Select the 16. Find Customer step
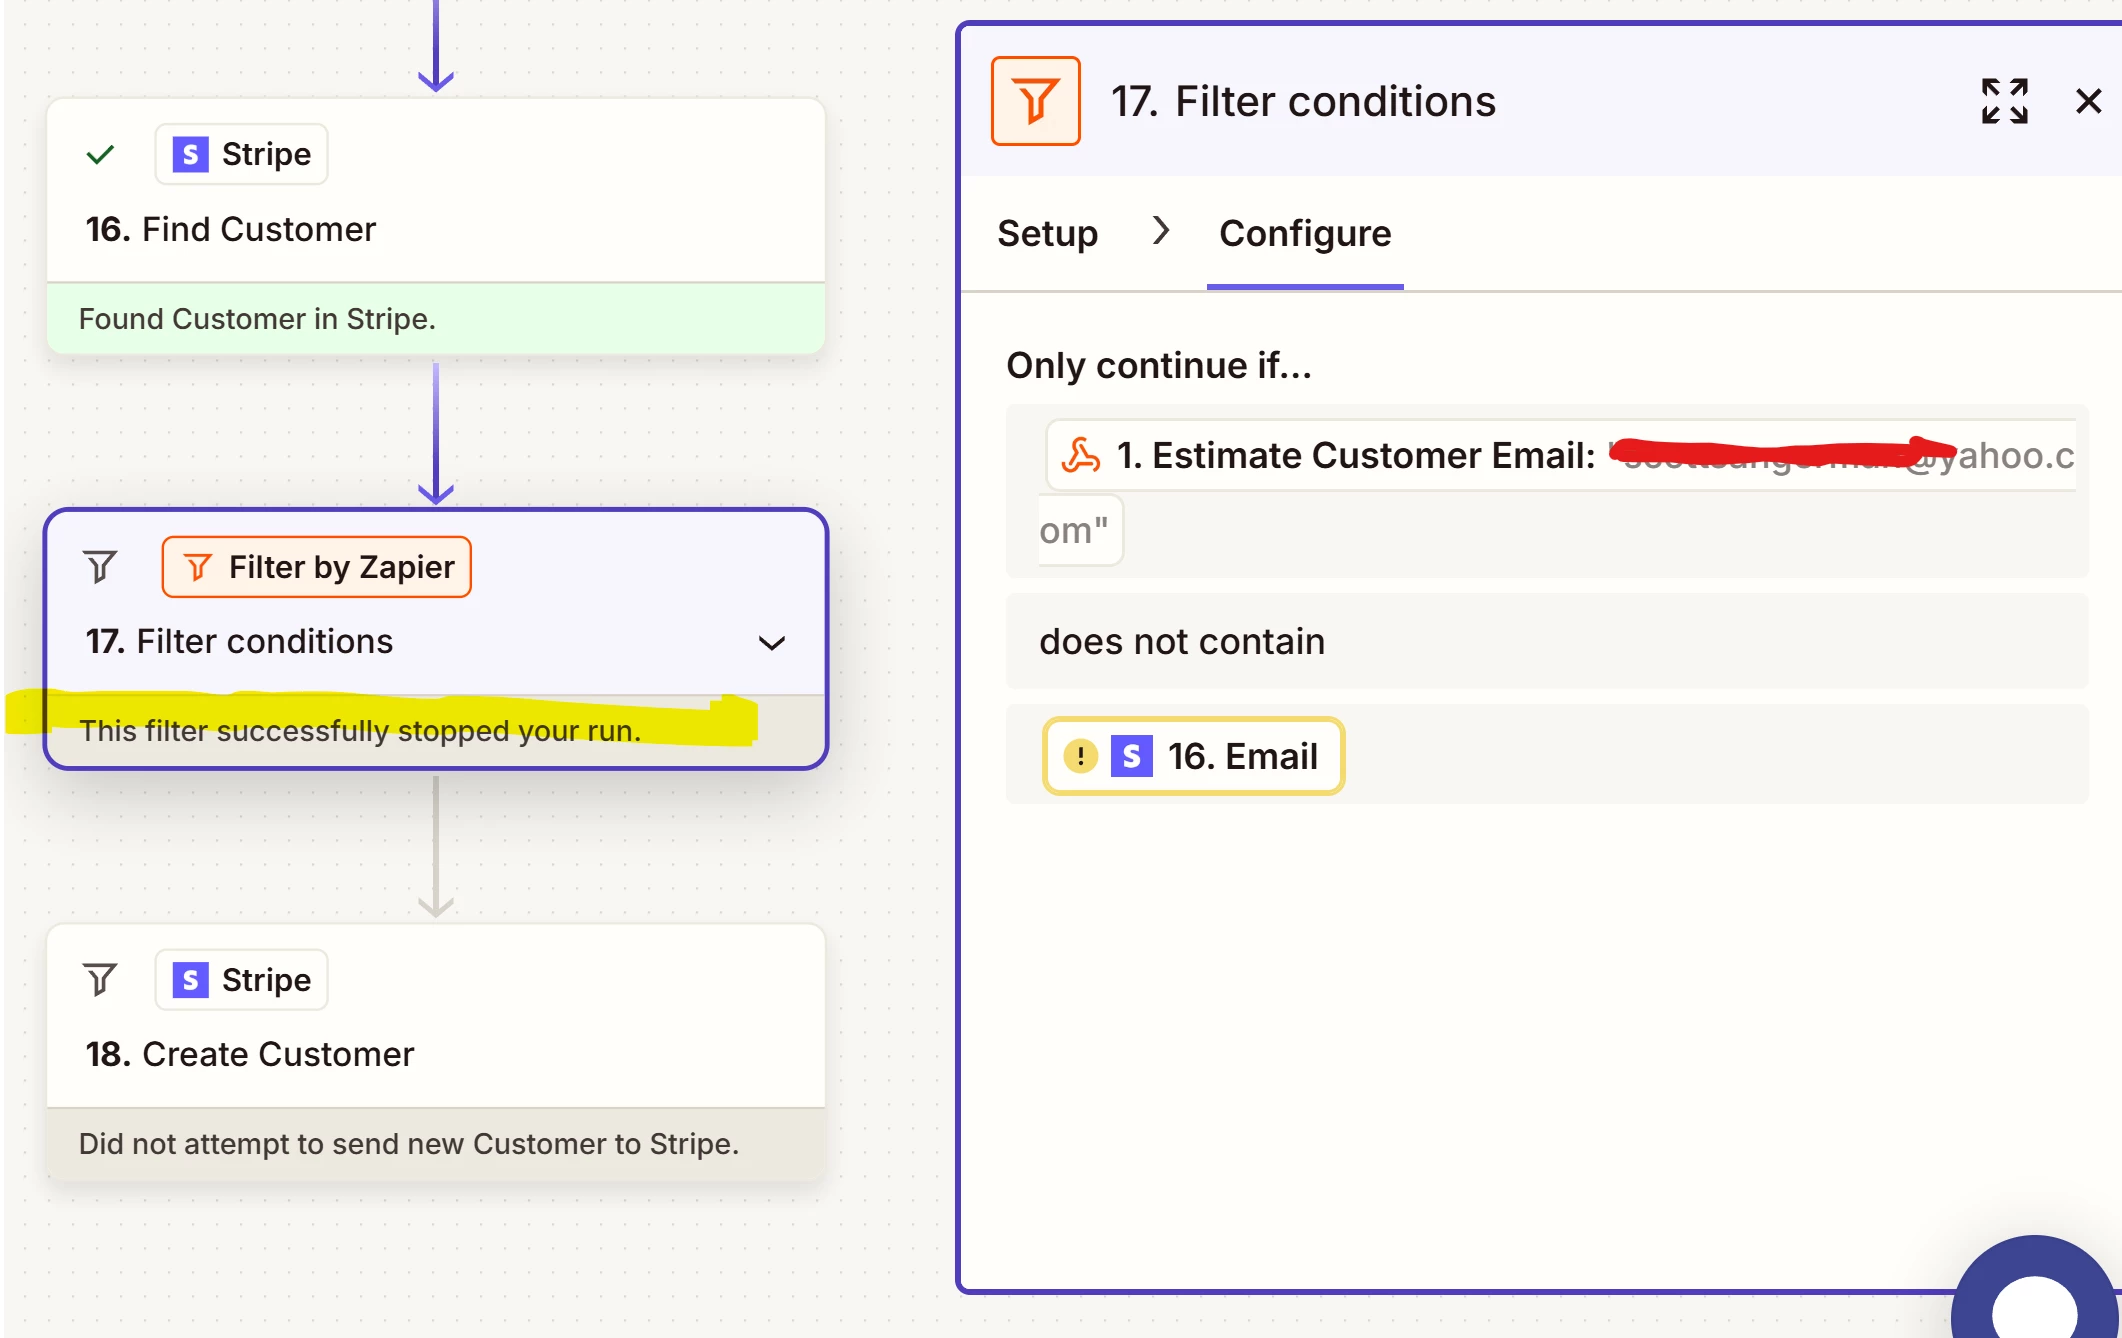 pyautogui.click(x=435, y=229)
